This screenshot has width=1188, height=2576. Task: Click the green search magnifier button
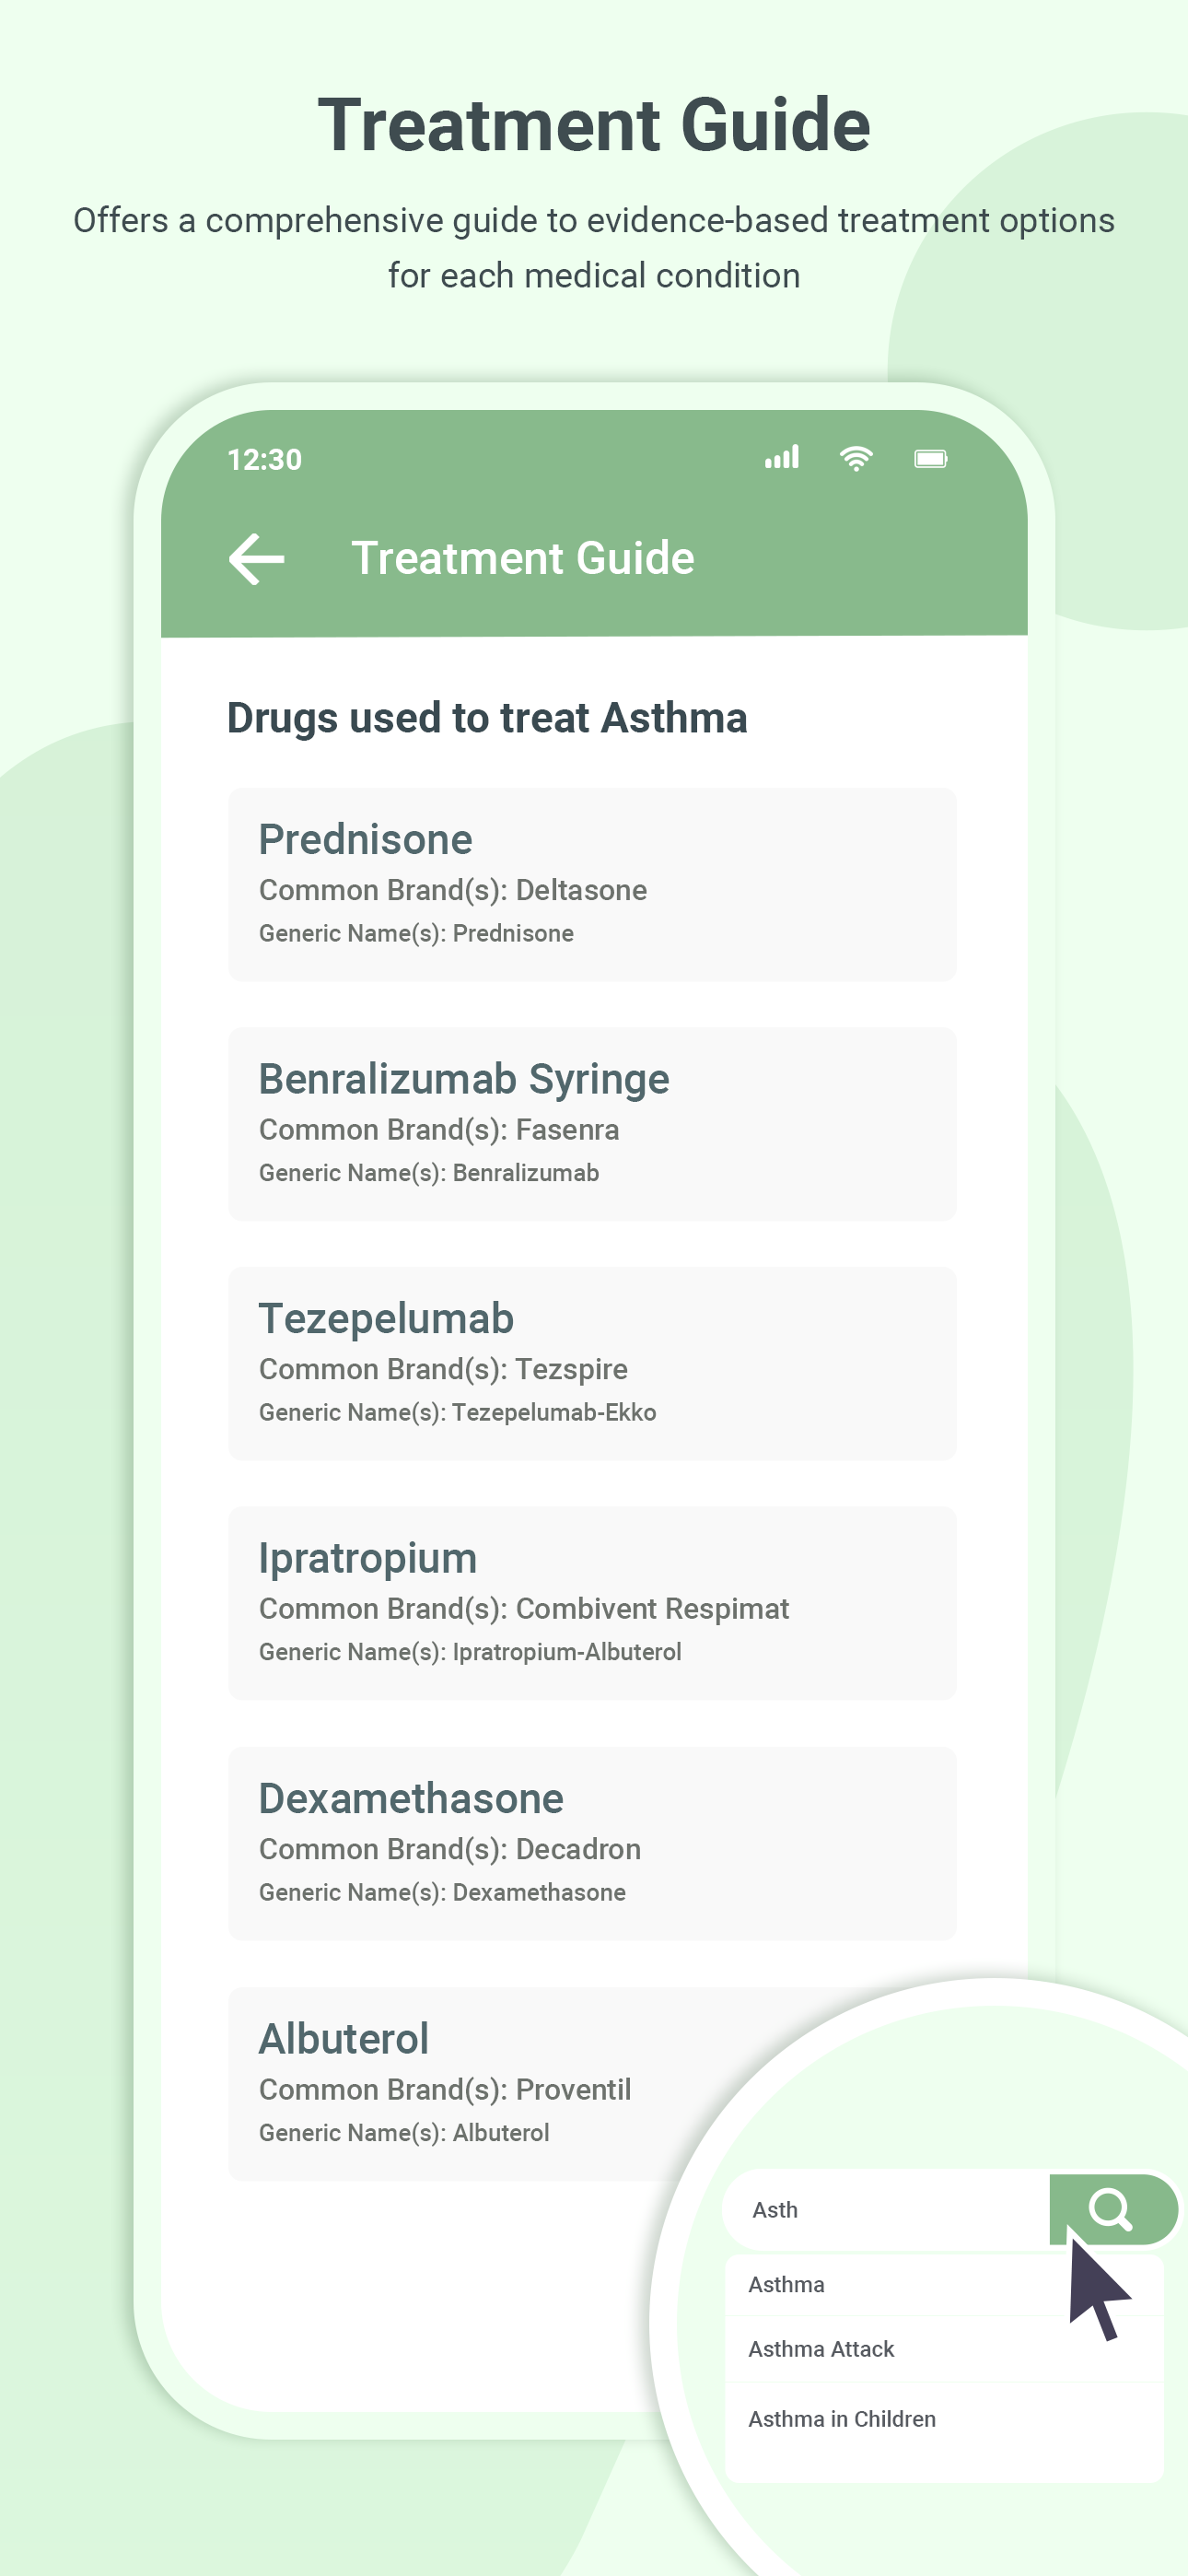click(1113, 2209)
